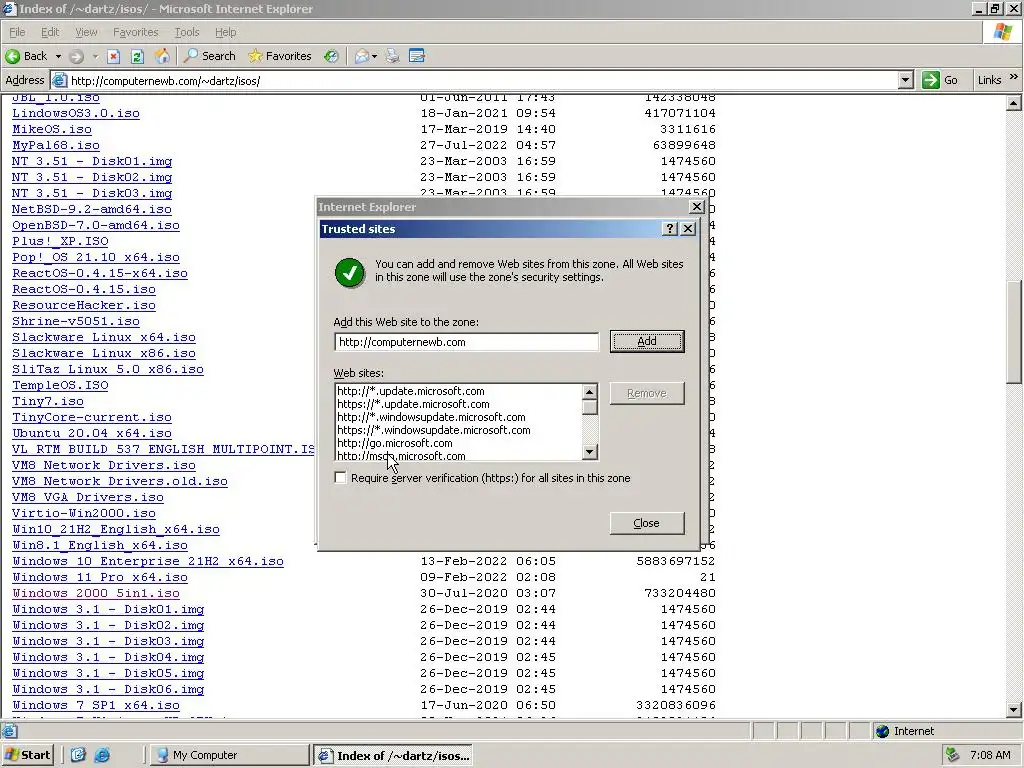This screenshot has height=768, width=1024.
Task: Open the NetBSD-9.2-amd64.iso link
Action: click(92, 210)
